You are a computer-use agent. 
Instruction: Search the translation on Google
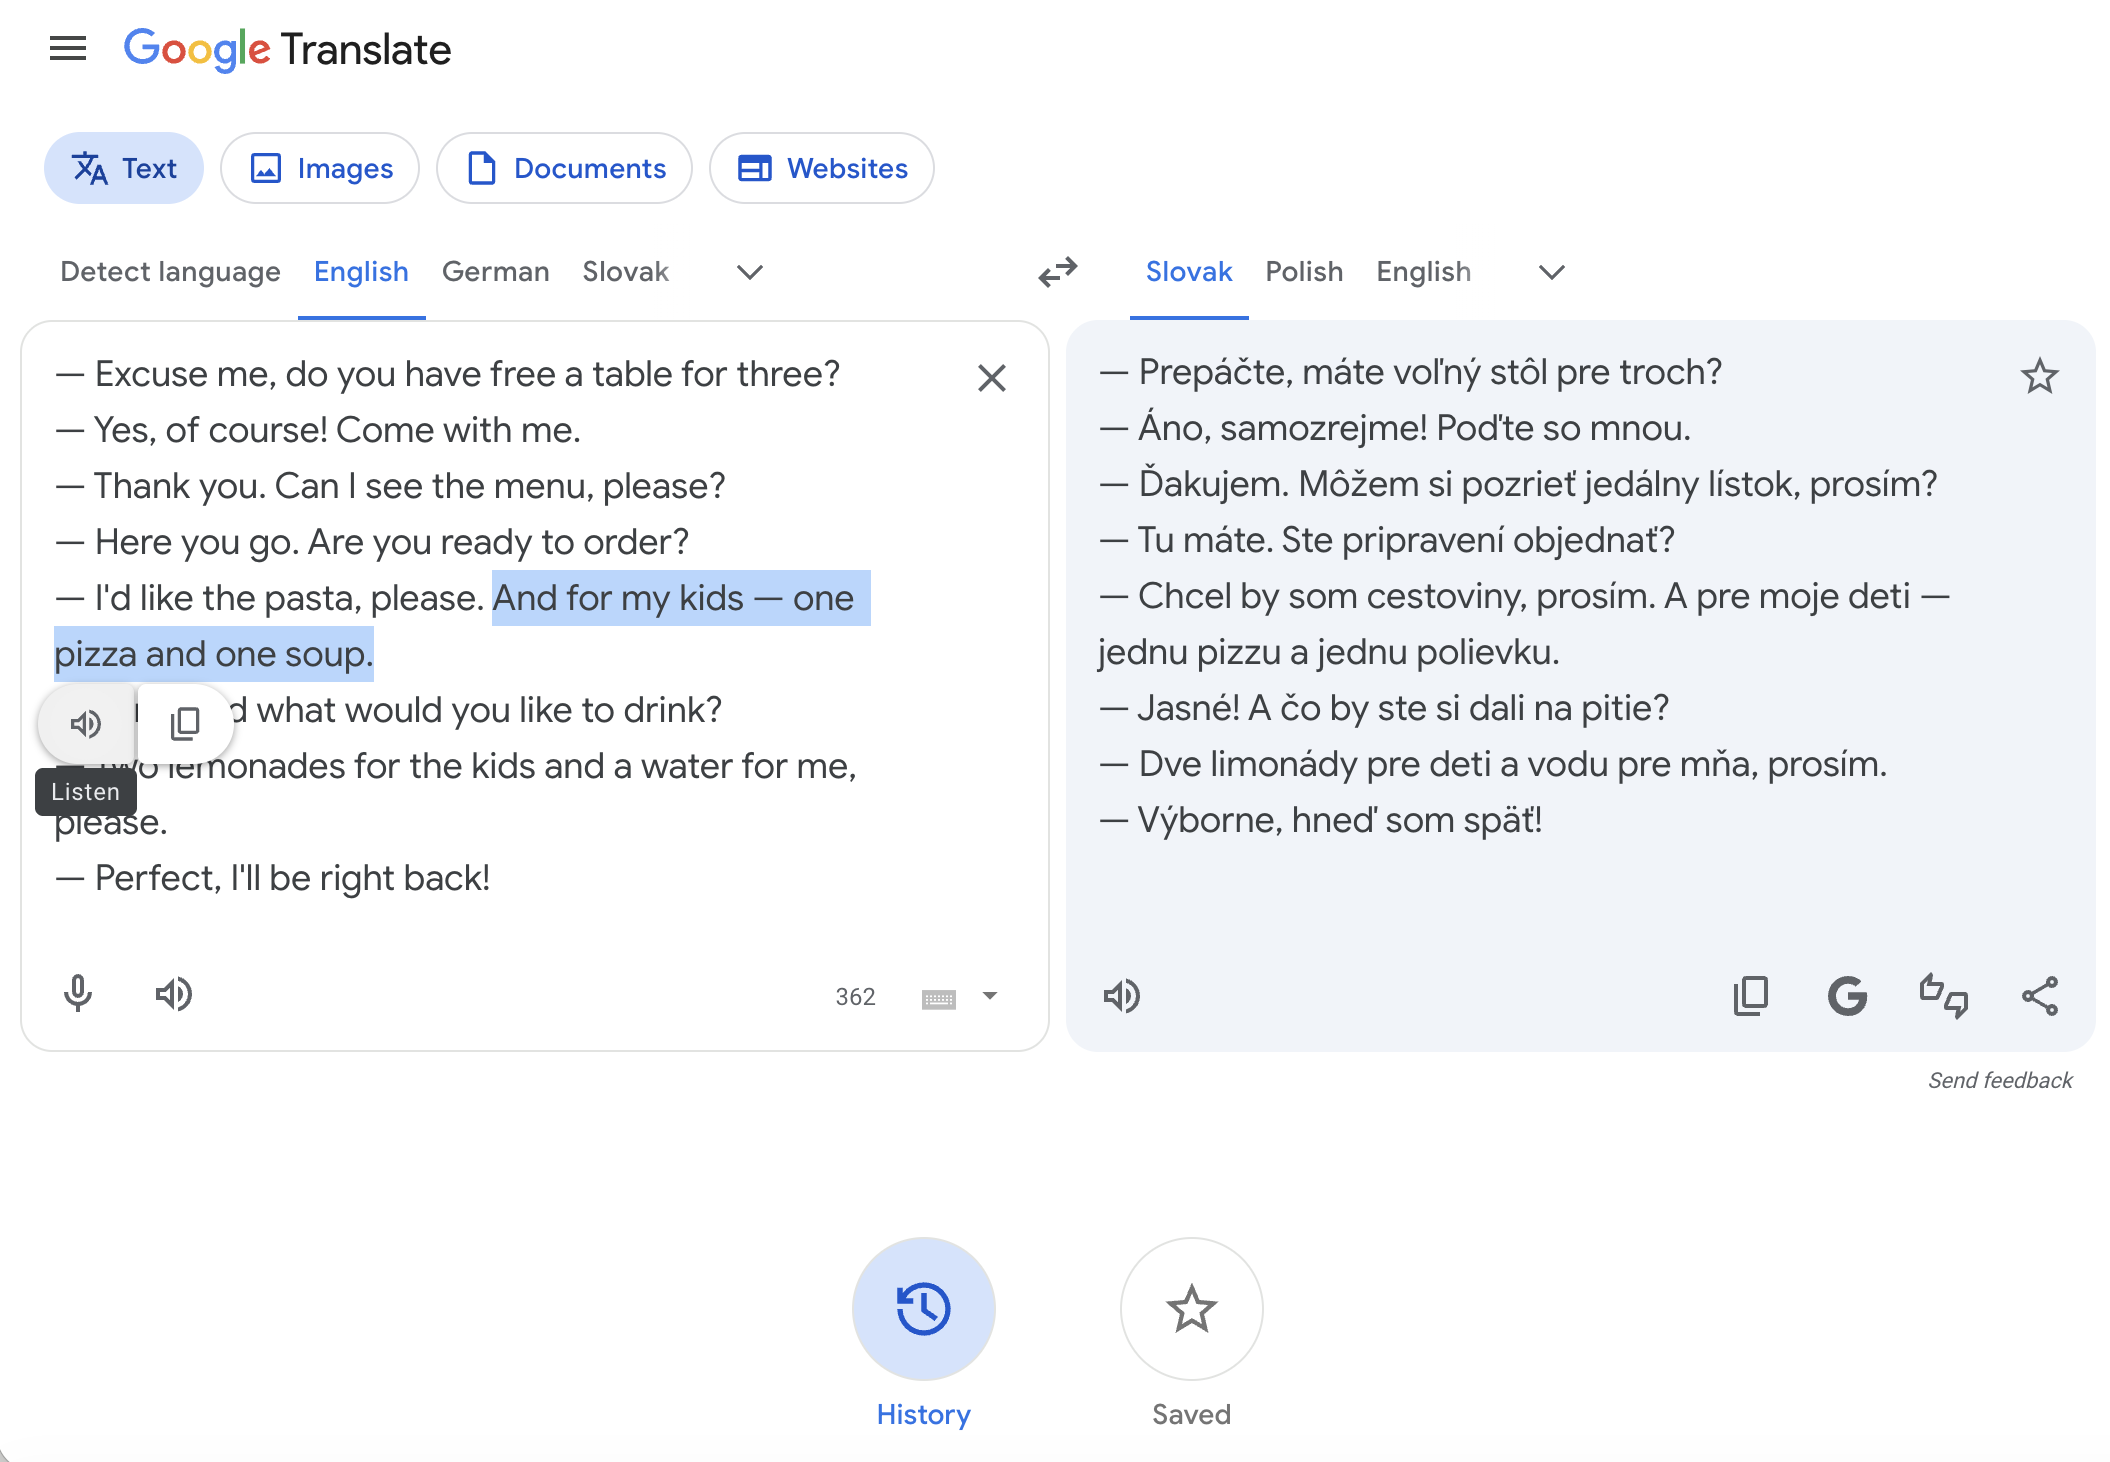(x=1848, y=995)
